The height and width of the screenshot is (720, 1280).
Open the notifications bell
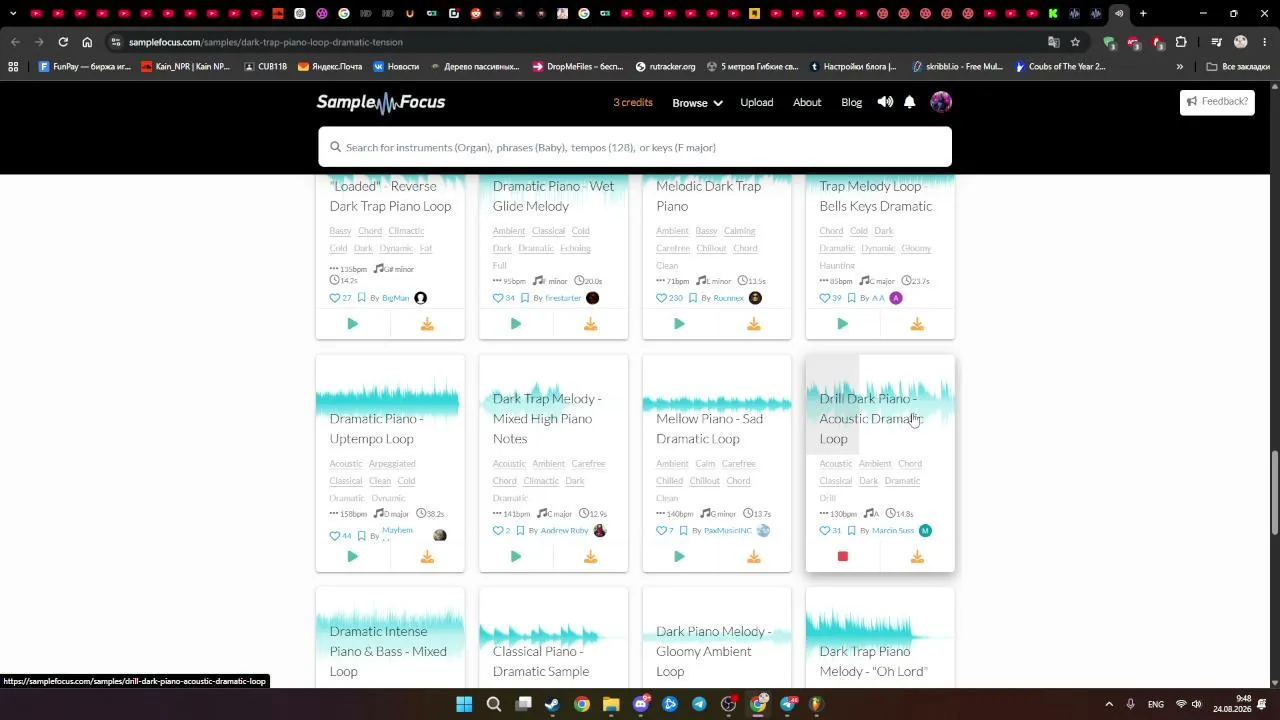pos(910,102)
